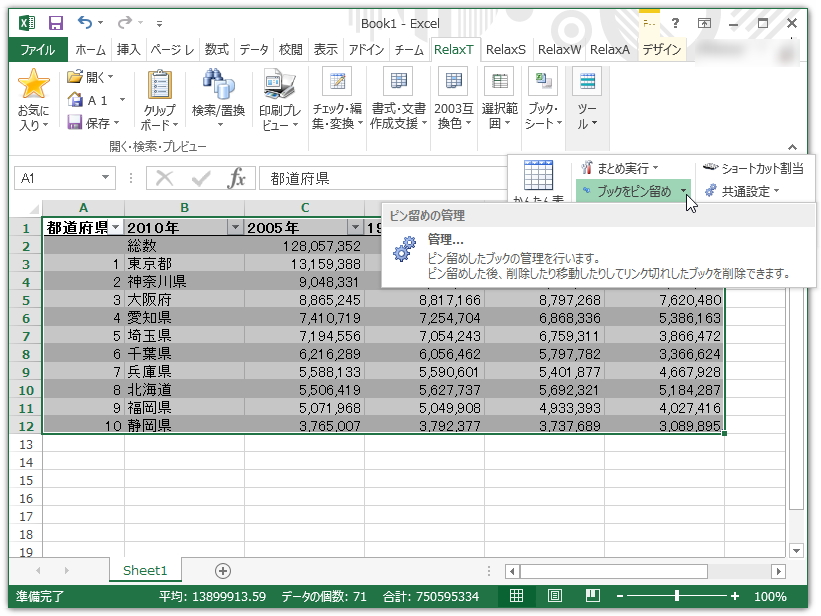The width and height of the screenshot is (821, 616).
Task: Select the cell containing 東京都
Action: (x=184, y=263)
